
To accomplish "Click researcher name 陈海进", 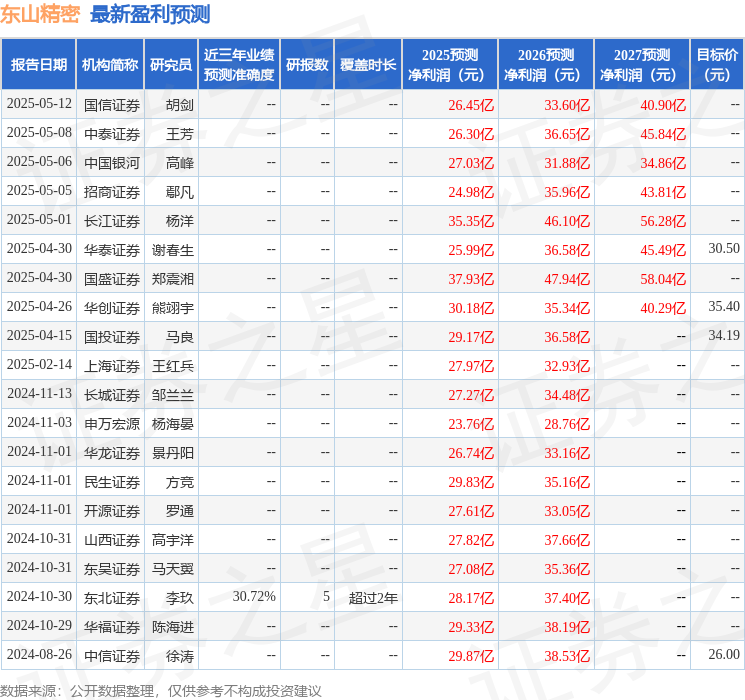I will 172,627.
